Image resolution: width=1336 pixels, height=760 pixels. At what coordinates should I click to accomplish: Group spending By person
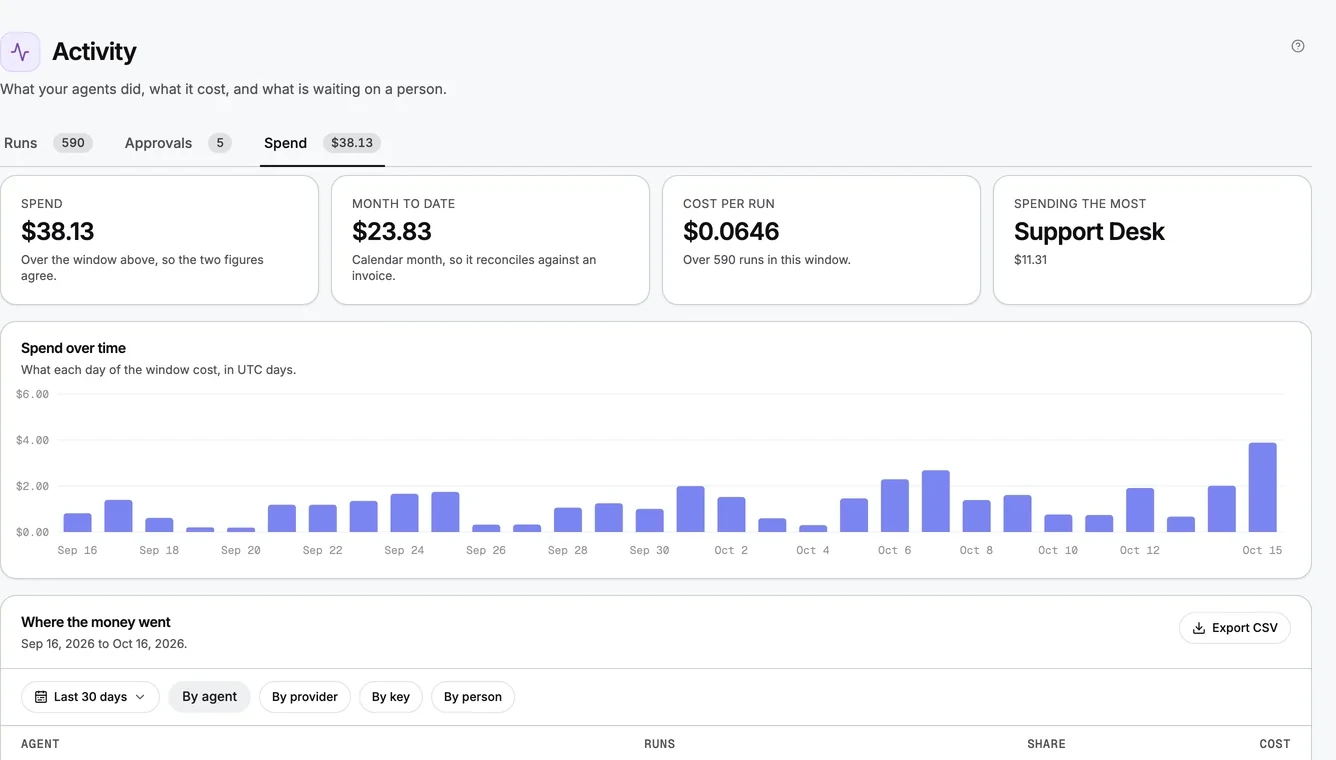[473, 697]
